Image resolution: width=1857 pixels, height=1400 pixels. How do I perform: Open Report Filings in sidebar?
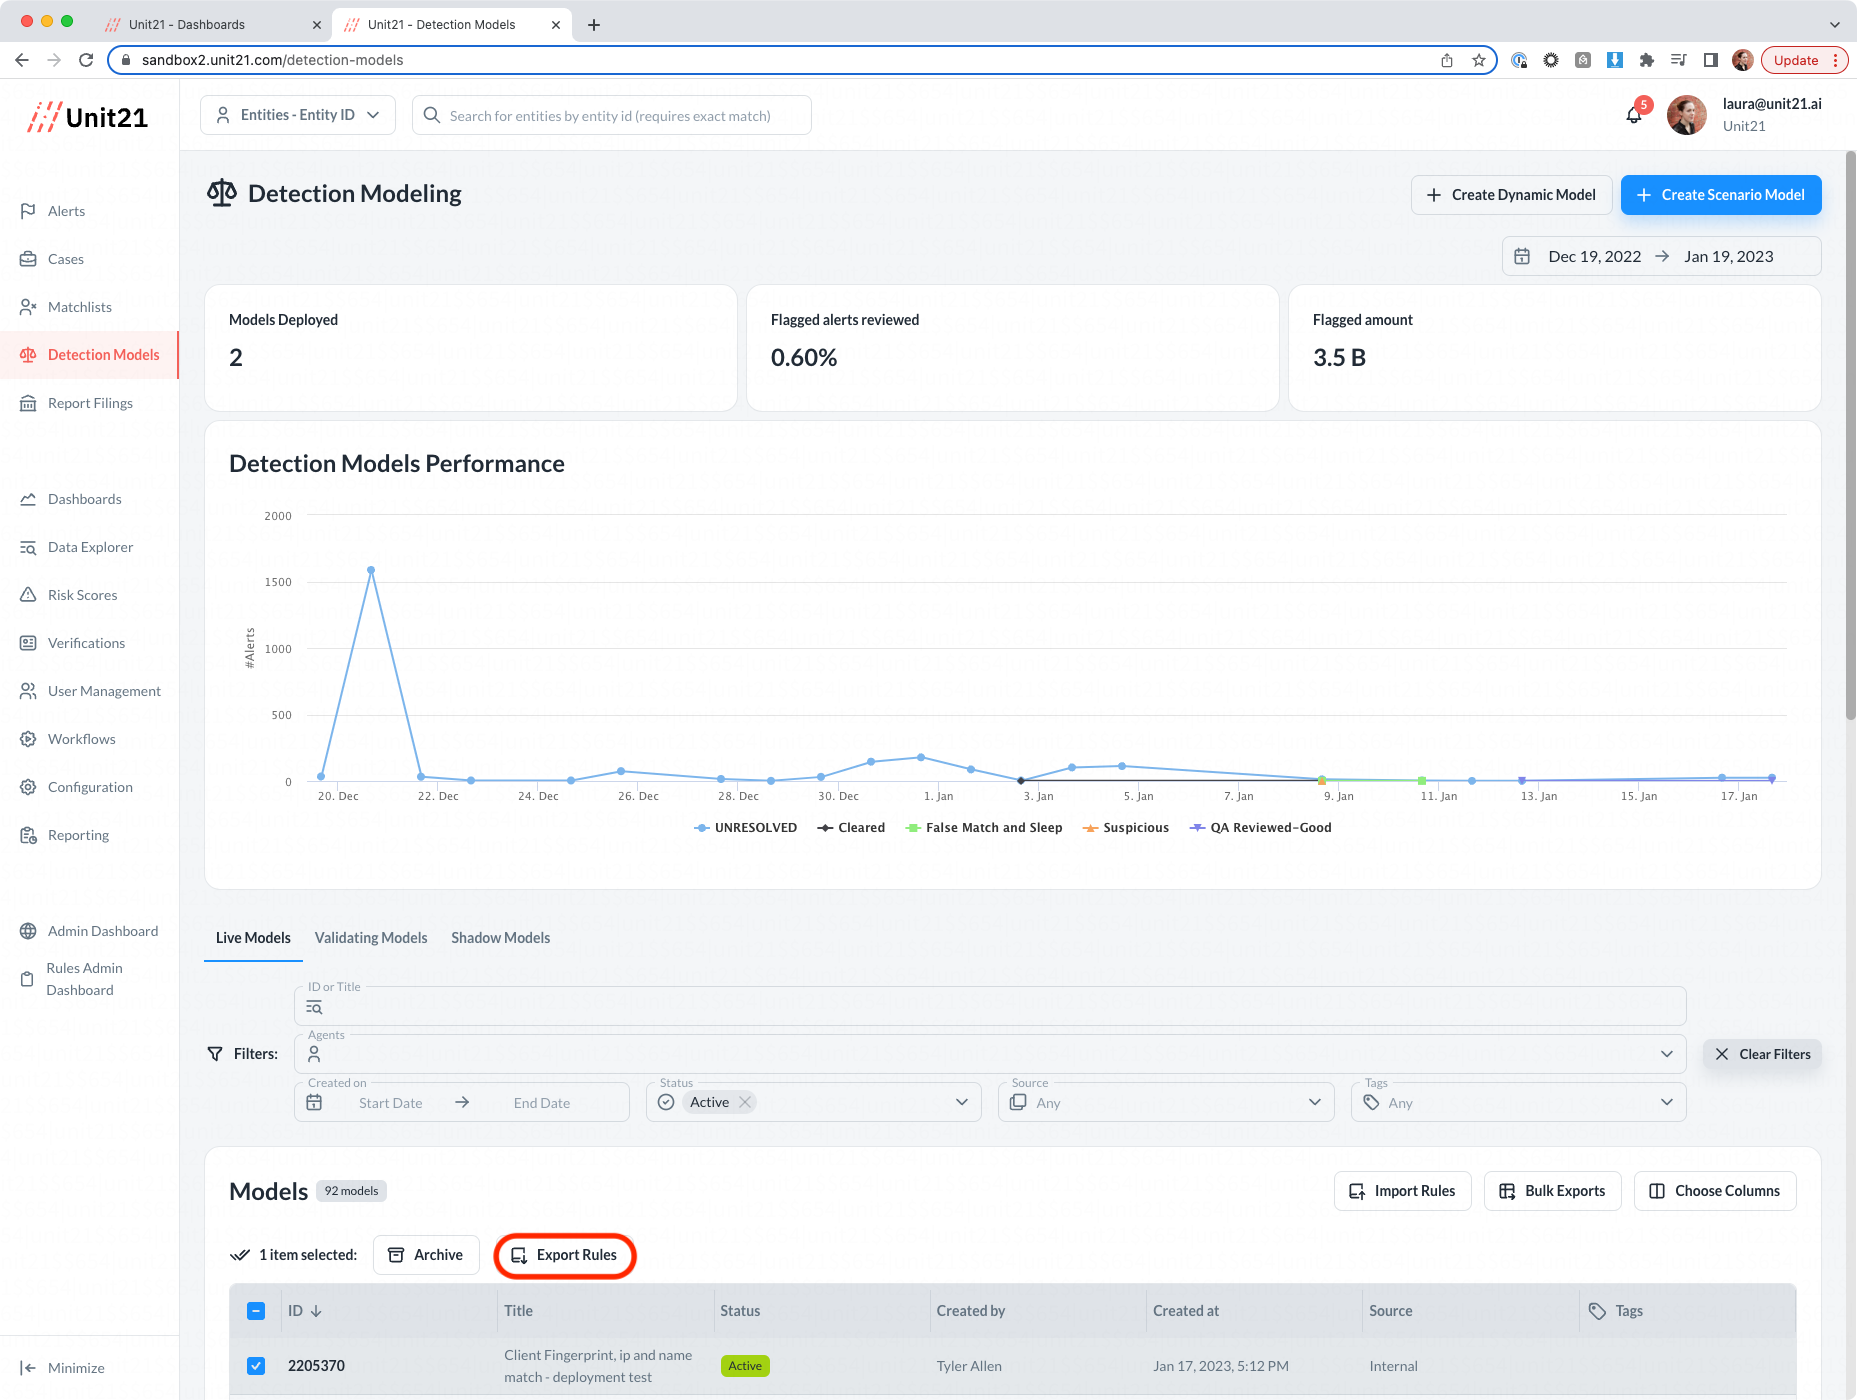pyautogui.click(x=89, y=403)
